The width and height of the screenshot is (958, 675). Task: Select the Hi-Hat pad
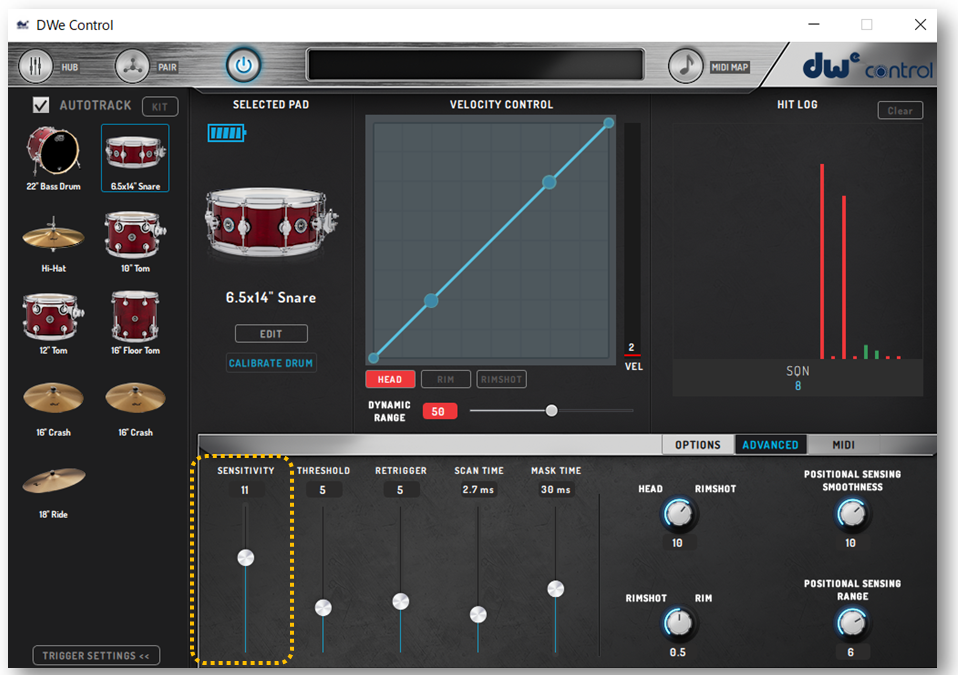point(53,243)
